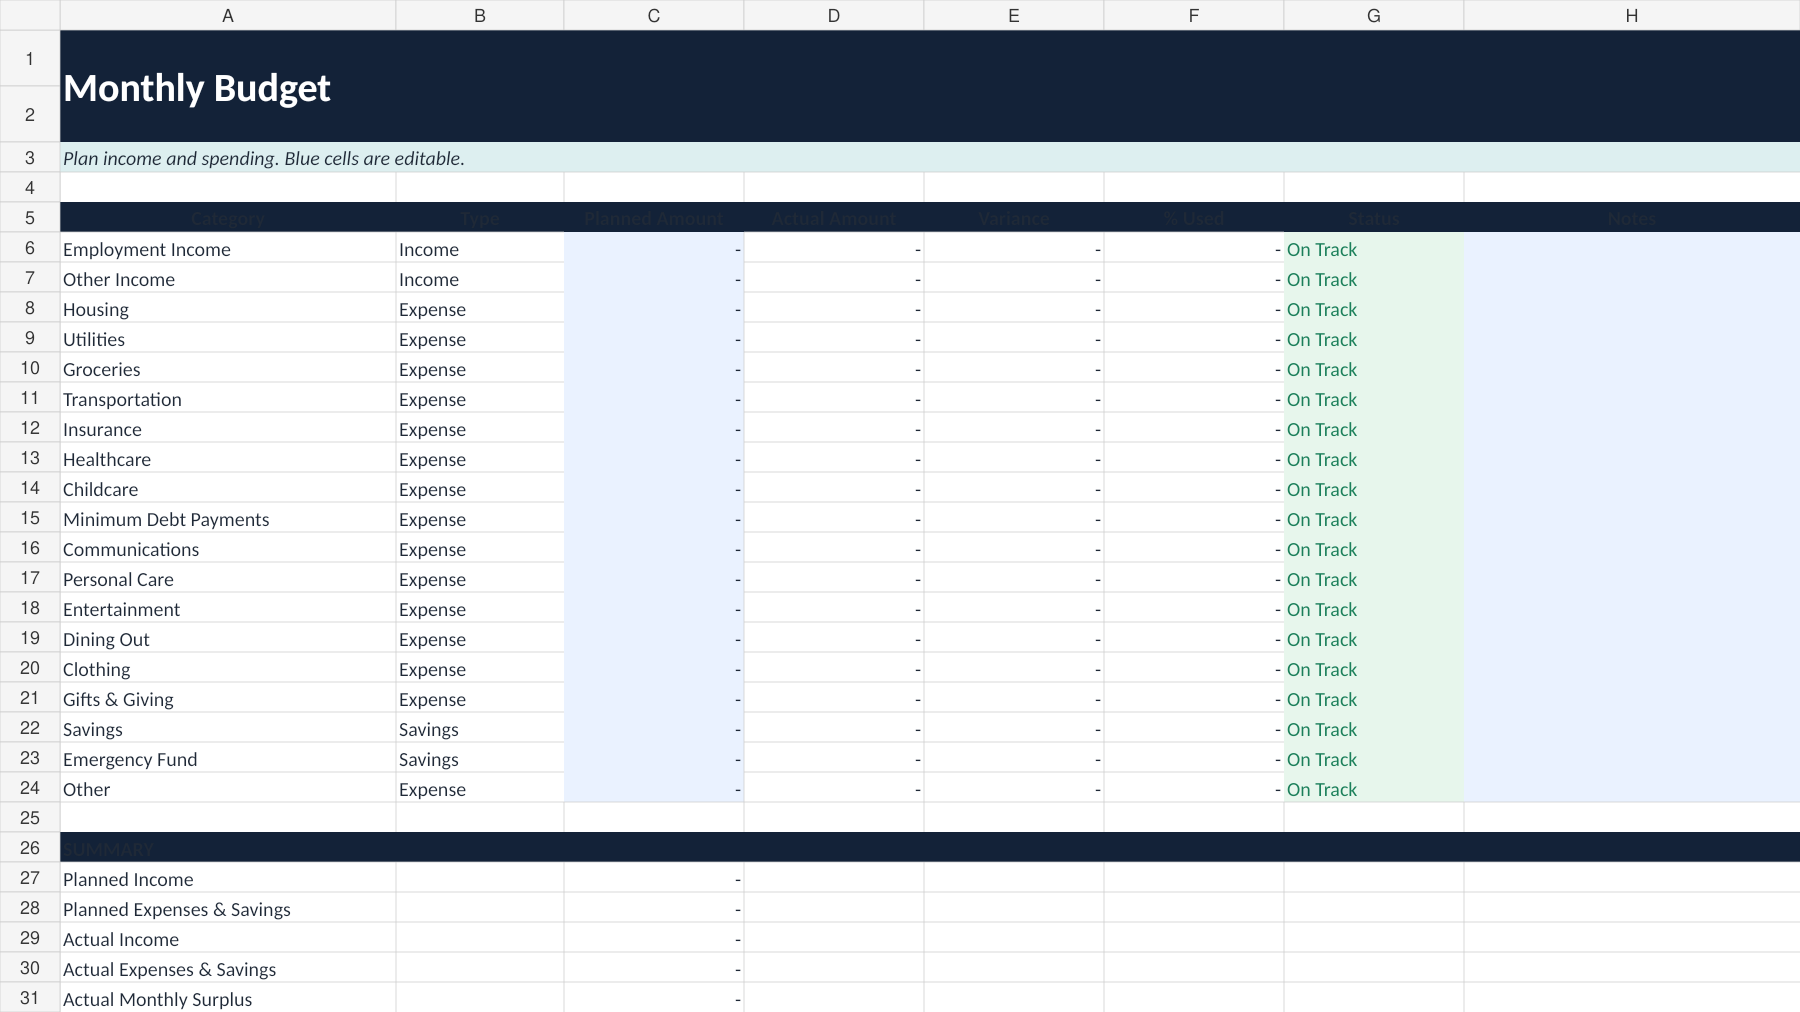Viewport: 1800px width, 1012px height.
Task: Select column D header
Action: [x=834, y=15]
